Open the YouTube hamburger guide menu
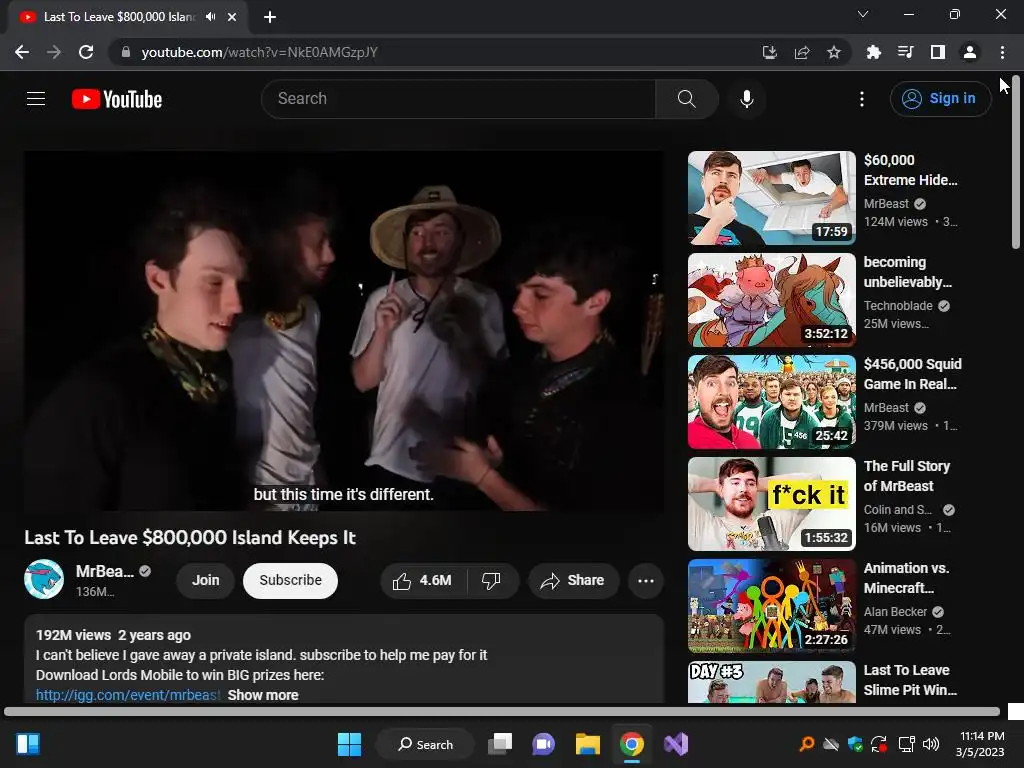This screenshot has width=1024, height=768. click(36, 99)
